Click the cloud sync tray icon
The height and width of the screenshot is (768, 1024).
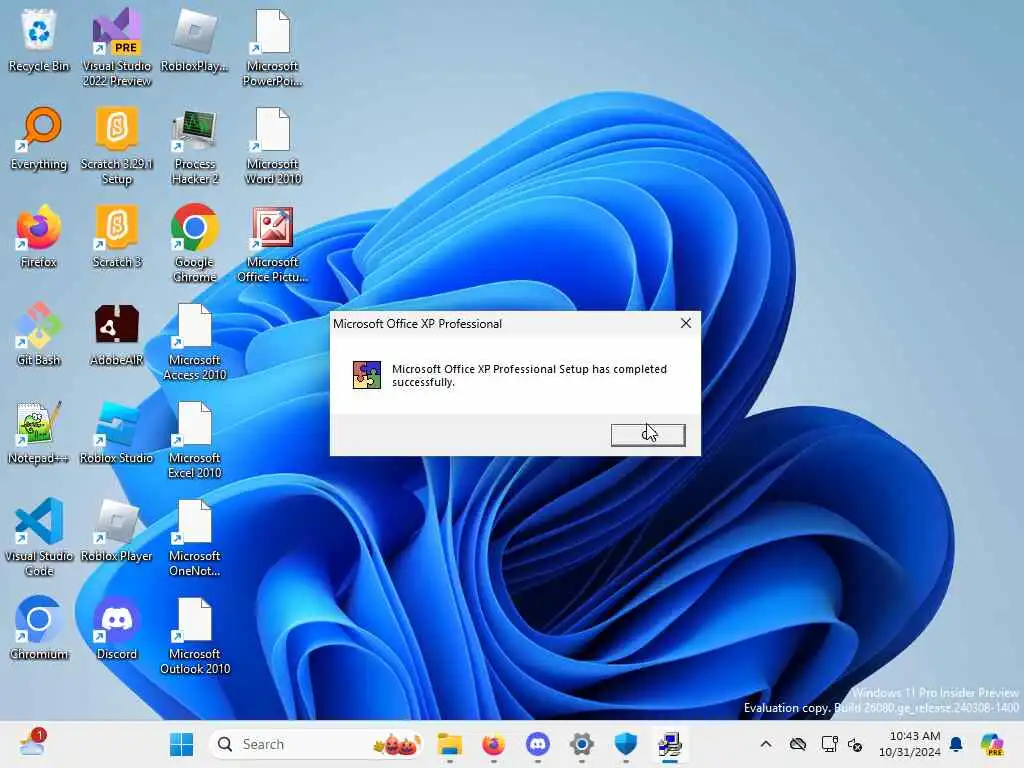797,744
